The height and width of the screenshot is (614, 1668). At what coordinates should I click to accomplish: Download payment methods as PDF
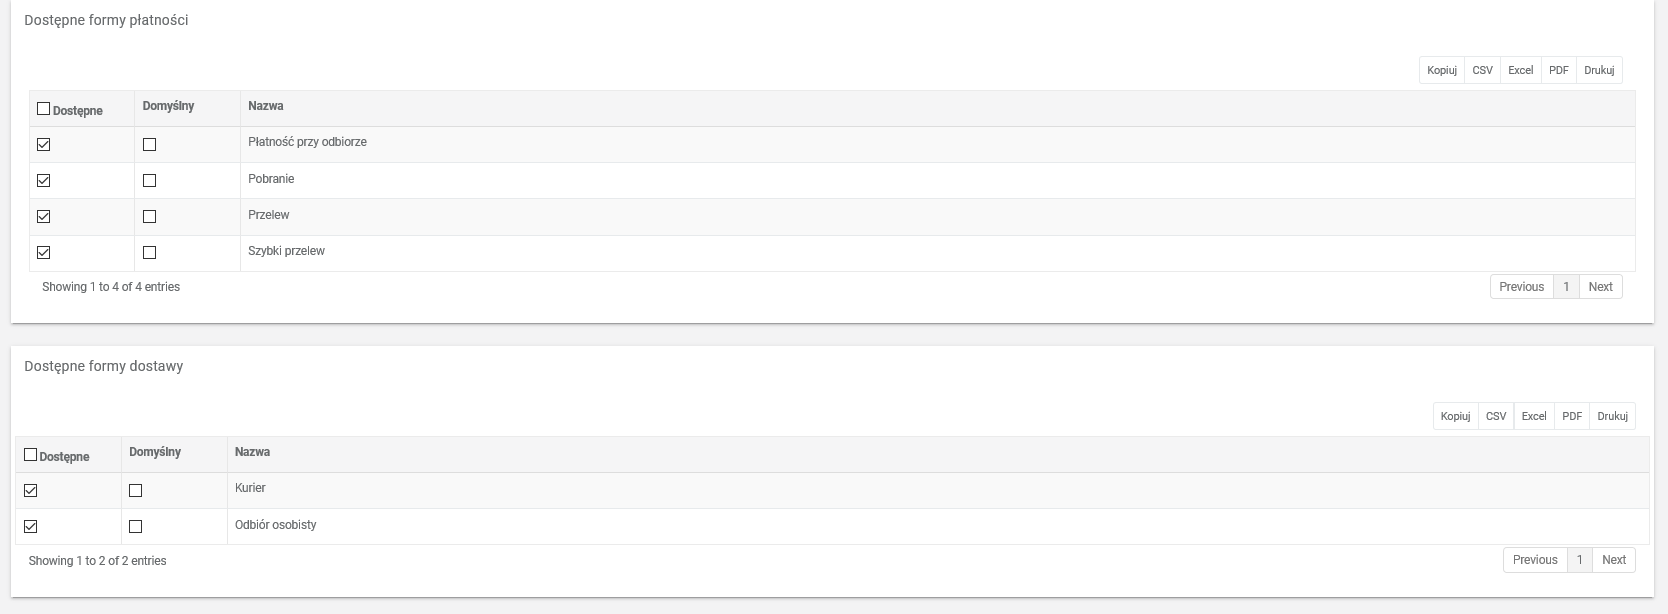(x=1558, y=70)
